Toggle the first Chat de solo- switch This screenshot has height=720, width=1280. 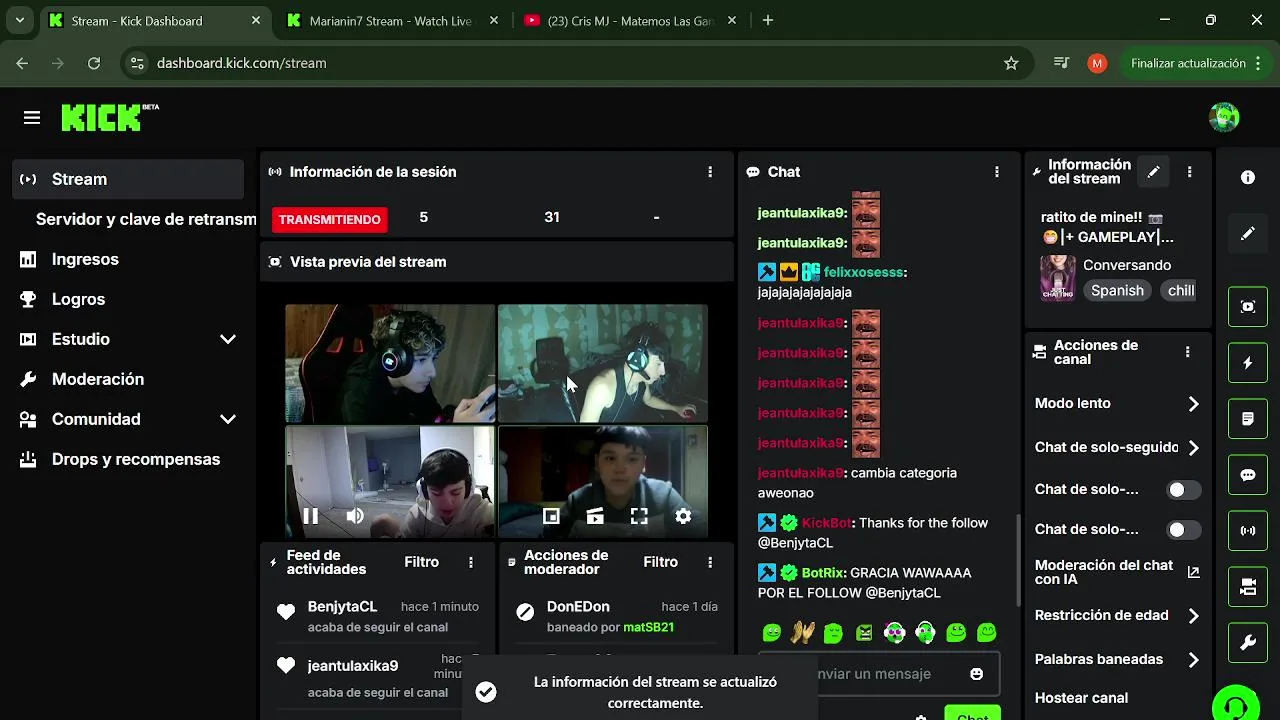1184,490
